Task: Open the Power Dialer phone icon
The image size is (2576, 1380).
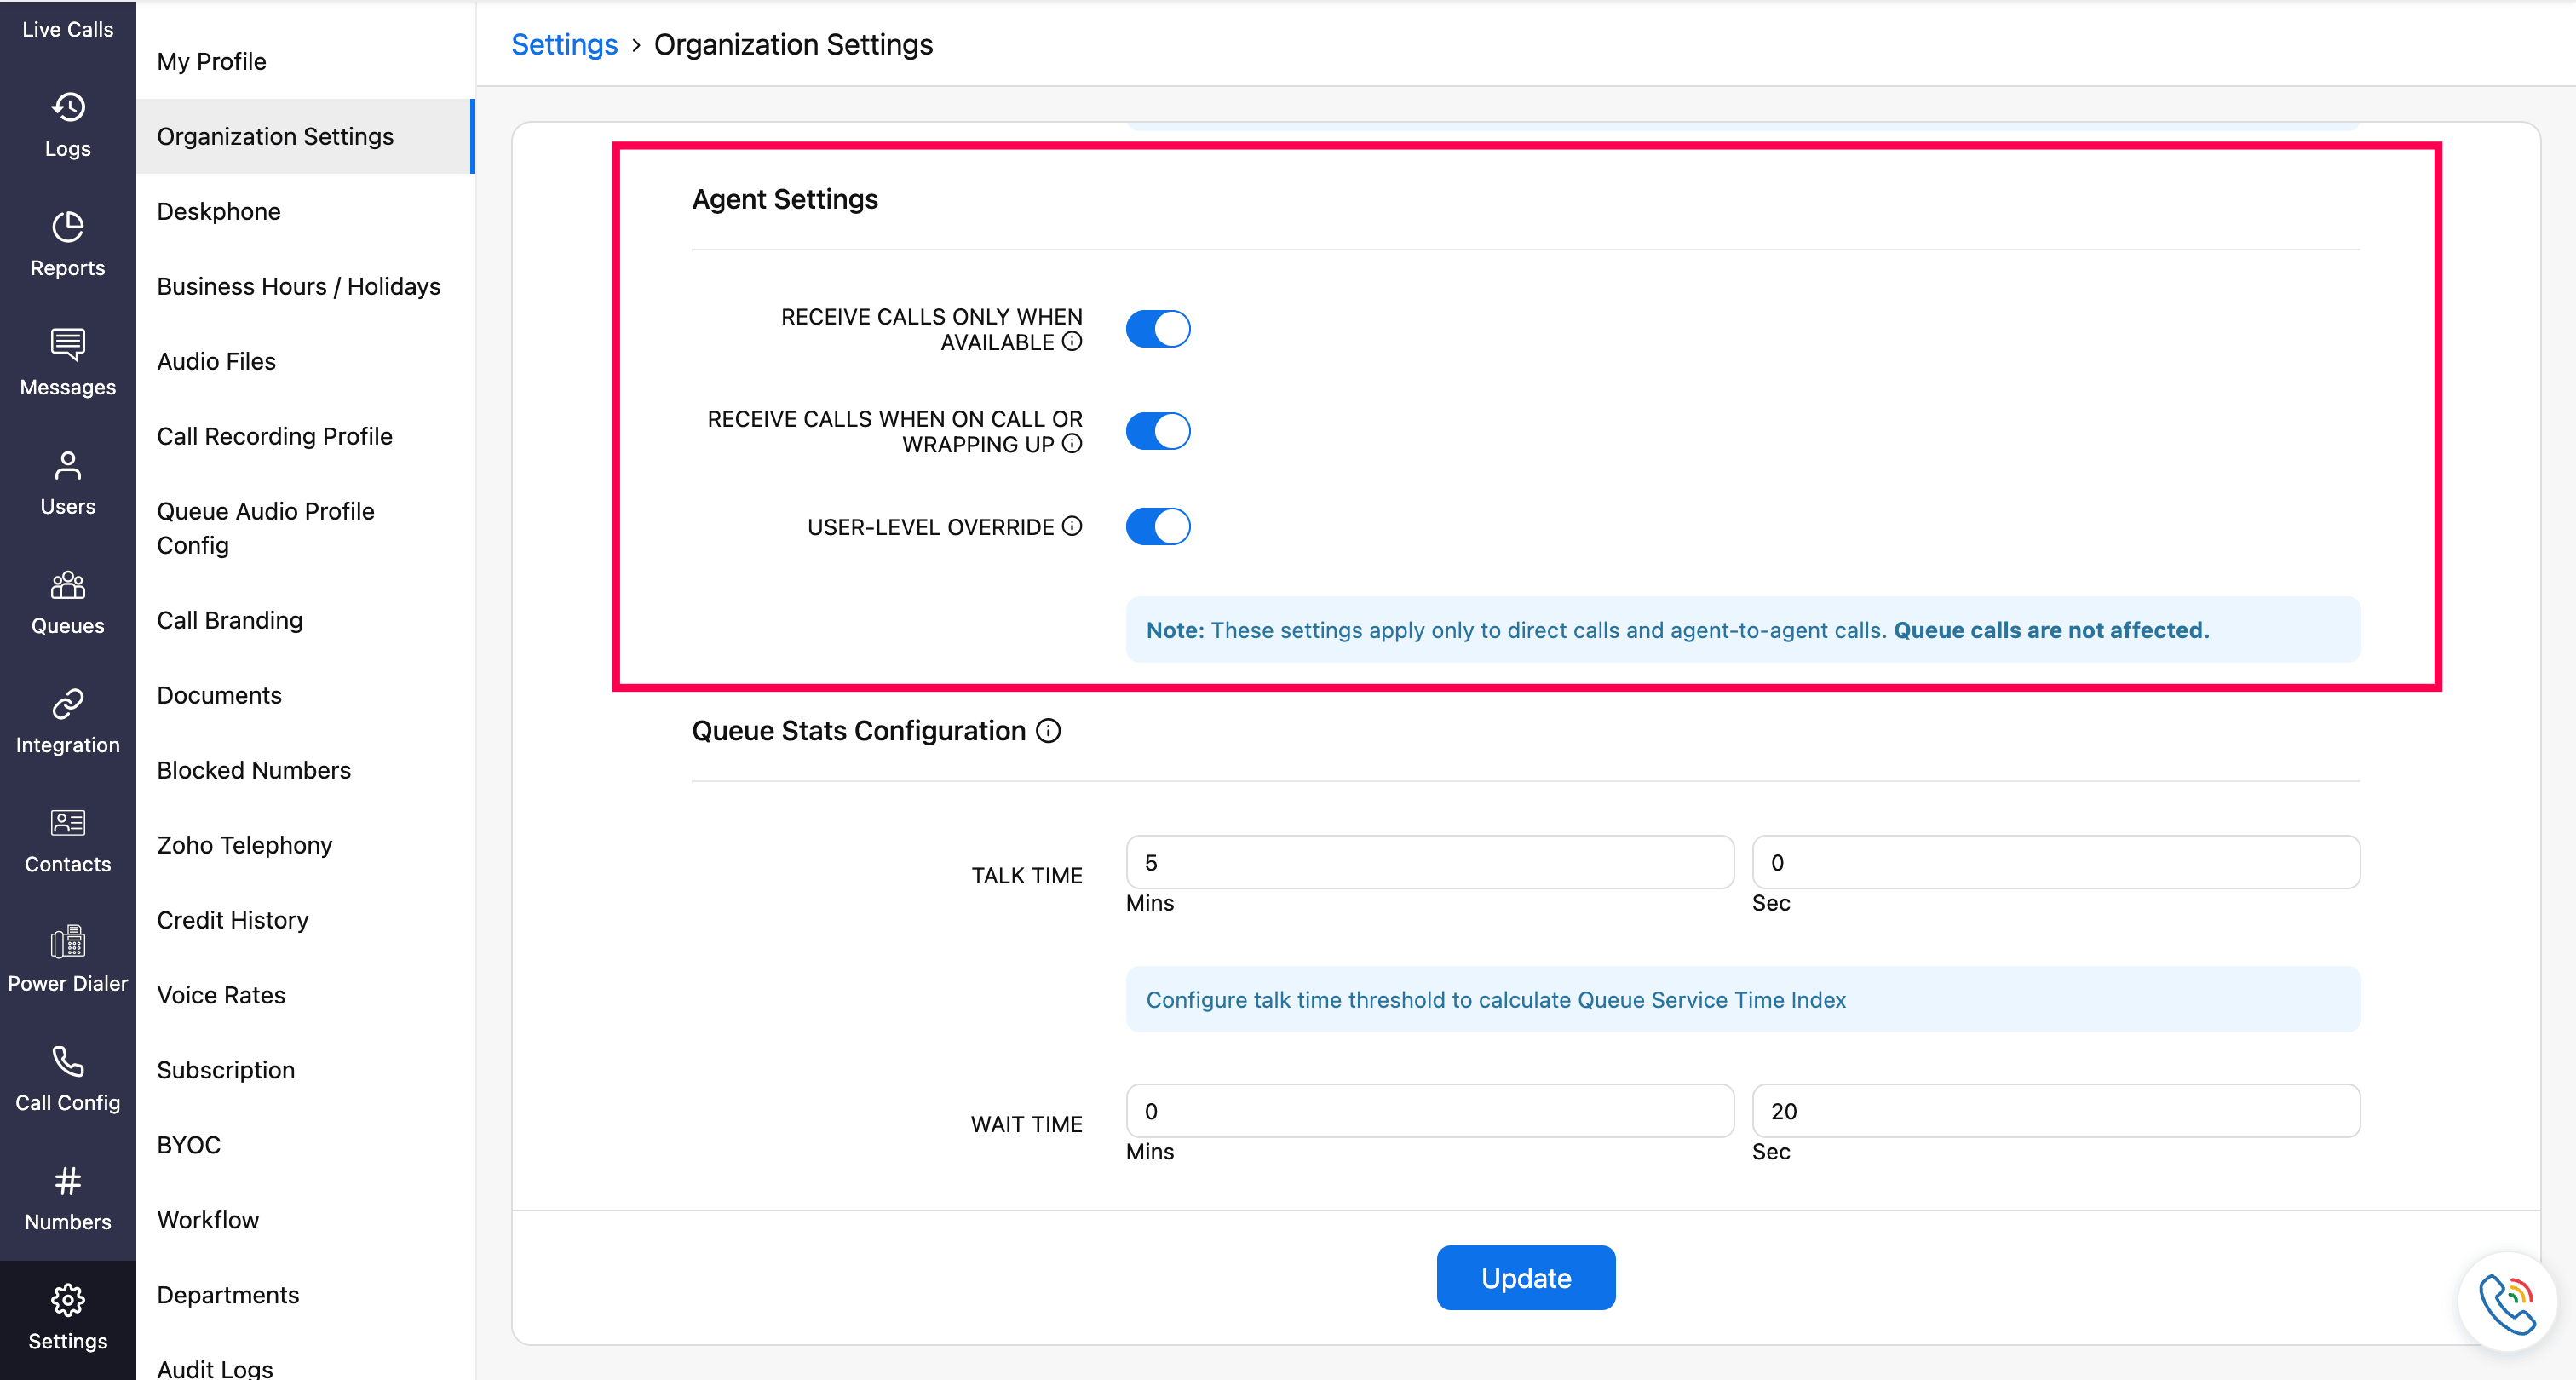Action: tap(68, 942)
